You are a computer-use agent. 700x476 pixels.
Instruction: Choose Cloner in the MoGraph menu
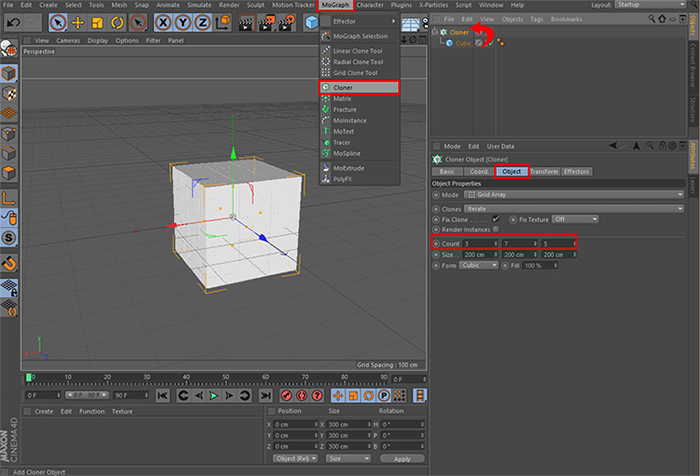pos(359,88)
